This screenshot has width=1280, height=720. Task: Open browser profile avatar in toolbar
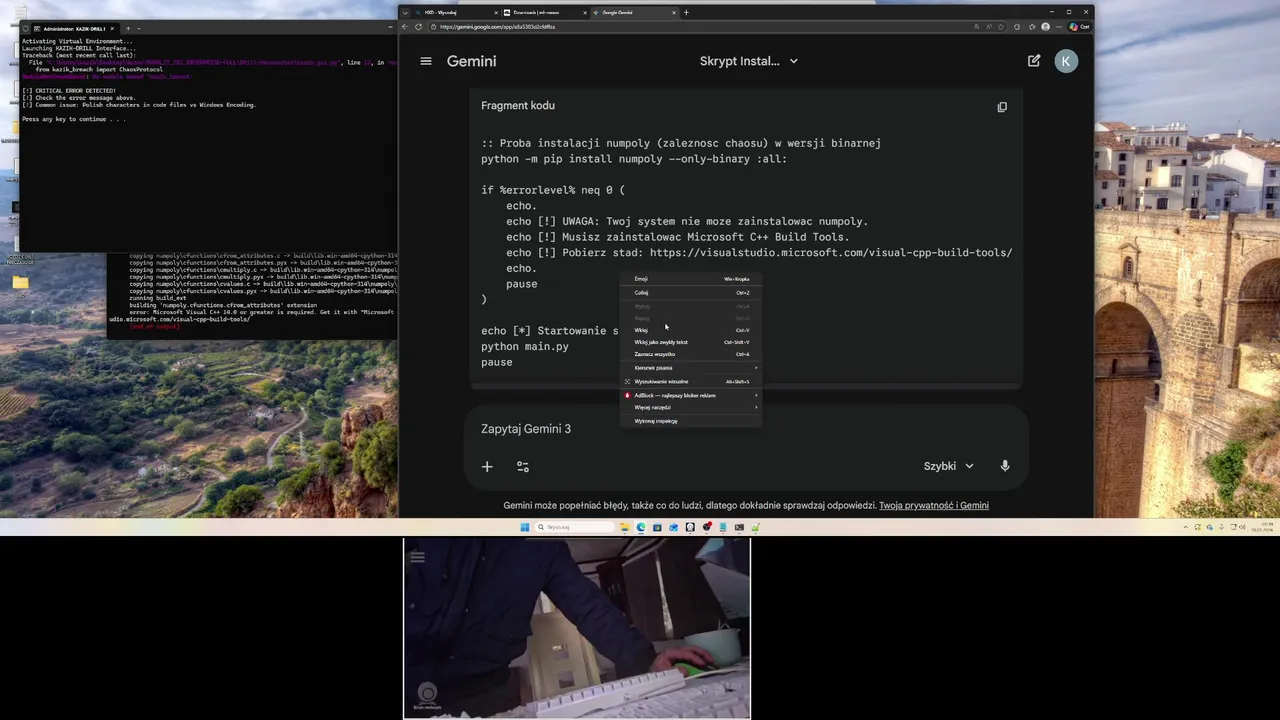(1046, 27)
